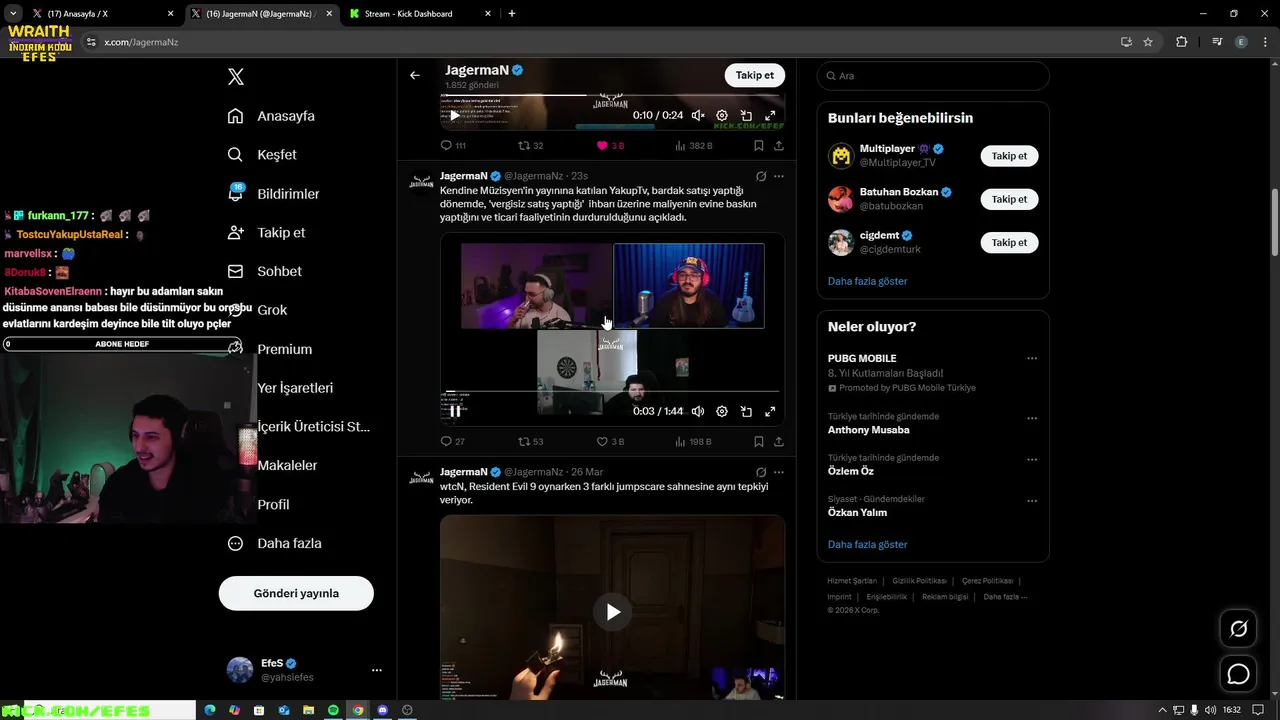Open a new browser tab
Screen dimensions: 1280x720
512,14
